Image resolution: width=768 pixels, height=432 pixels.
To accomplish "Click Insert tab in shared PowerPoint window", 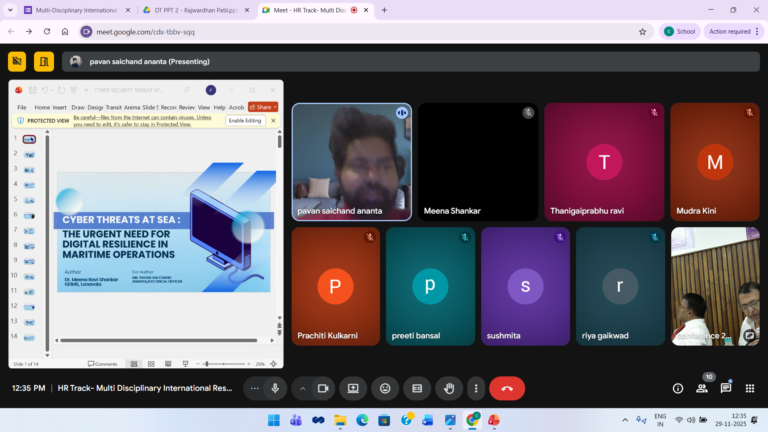I will click(x=60, y=107).
